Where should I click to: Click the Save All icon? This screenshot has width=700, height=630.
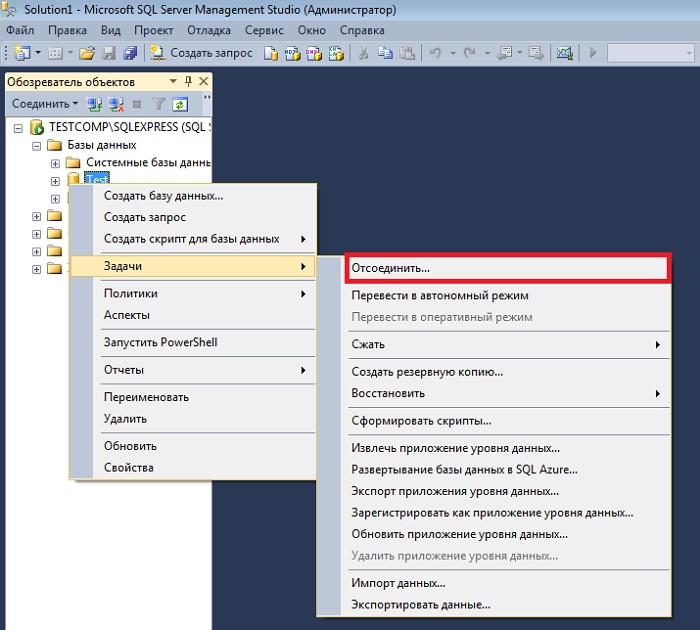coord(130,53)
